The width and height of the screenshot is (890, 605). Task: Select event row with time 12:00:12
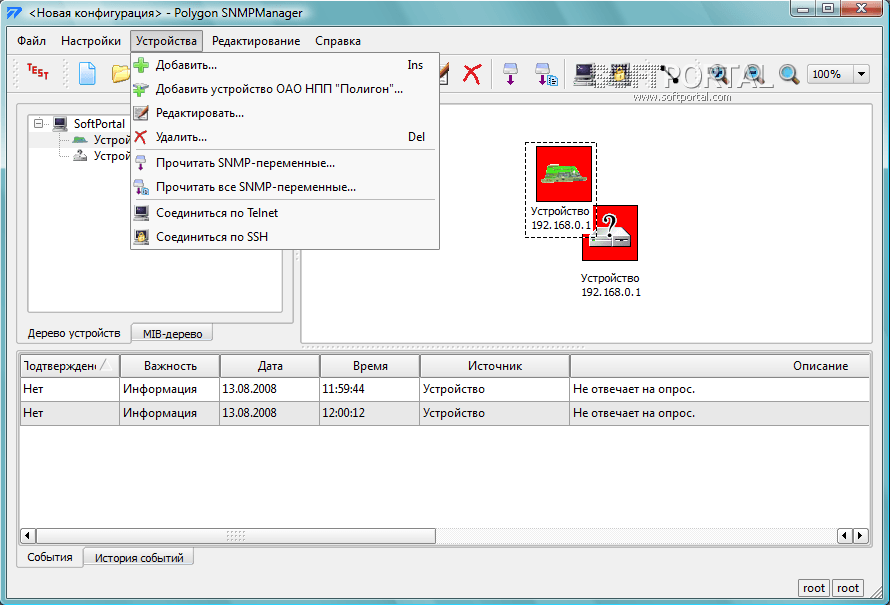(x=445, y=413)
